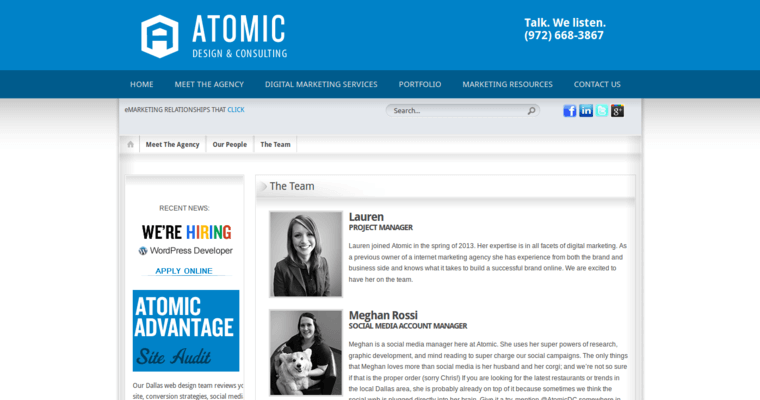Open the Meet The Agency nav menu

[x=209, y=85]
